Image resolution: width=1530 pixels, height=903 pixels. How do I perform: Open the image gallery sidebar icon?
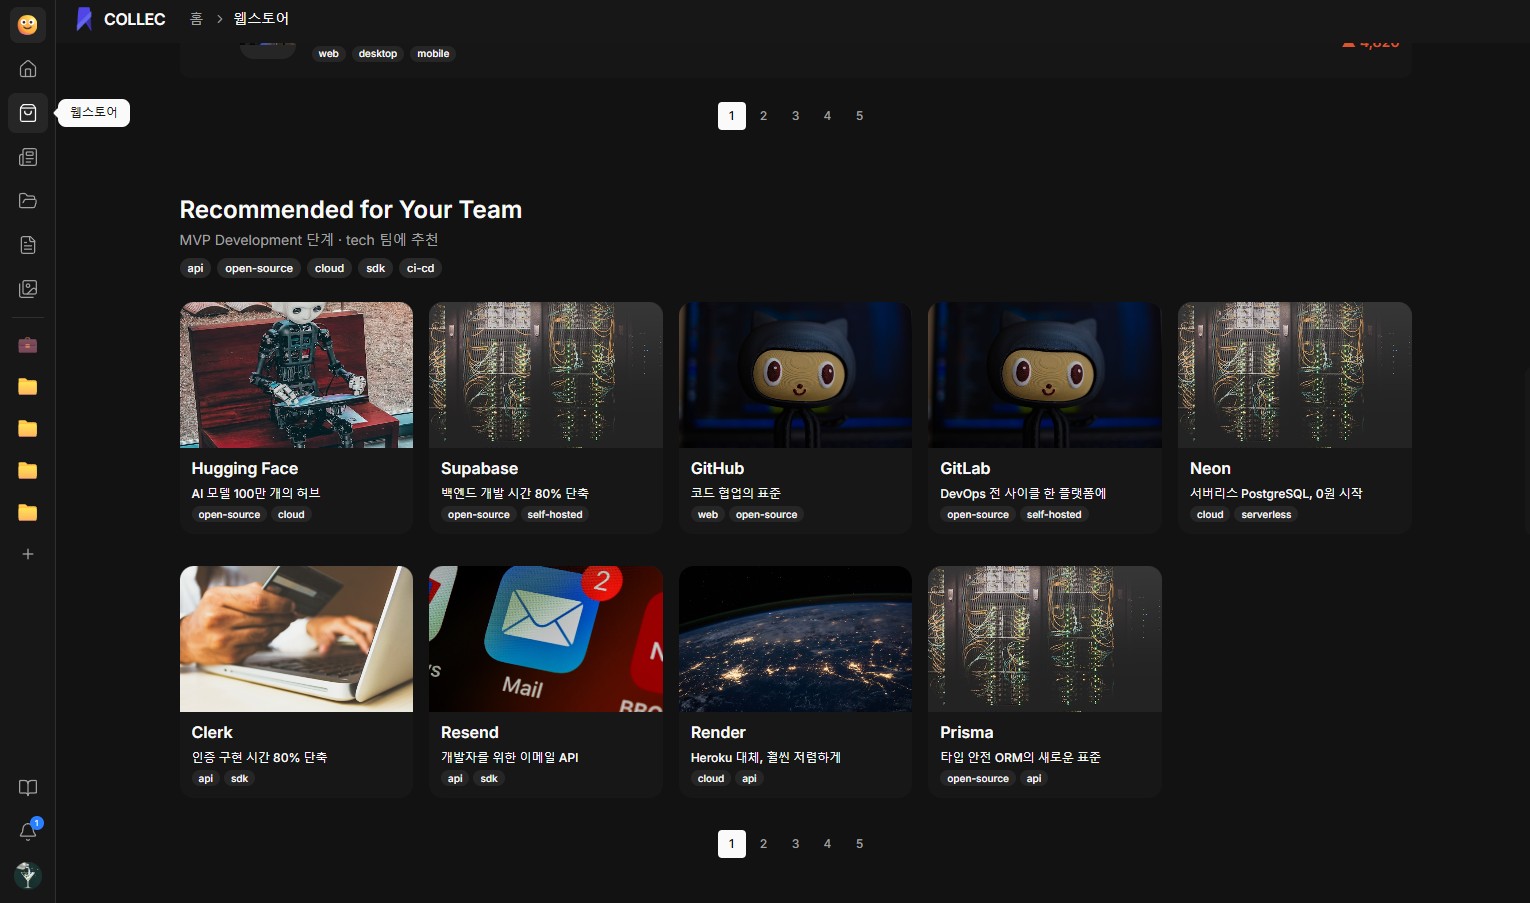click(x=28, y=289)
